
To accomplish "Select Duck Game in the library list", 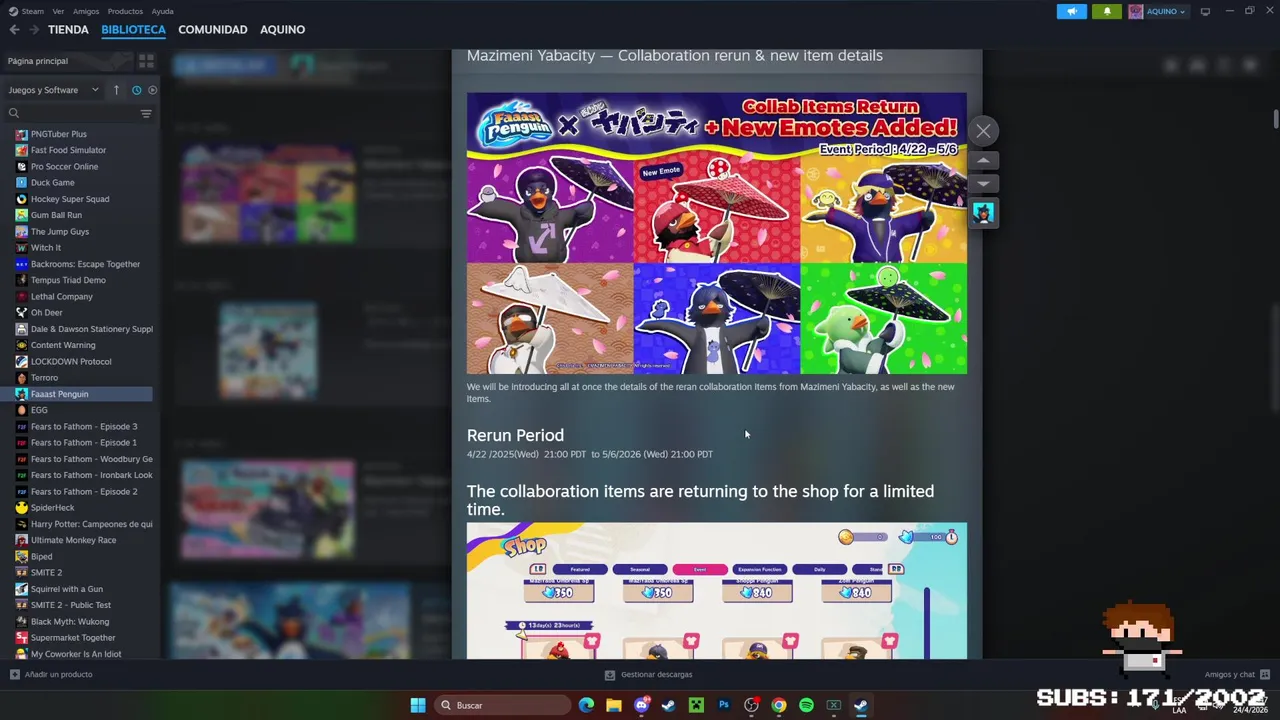I will (52, 183).
